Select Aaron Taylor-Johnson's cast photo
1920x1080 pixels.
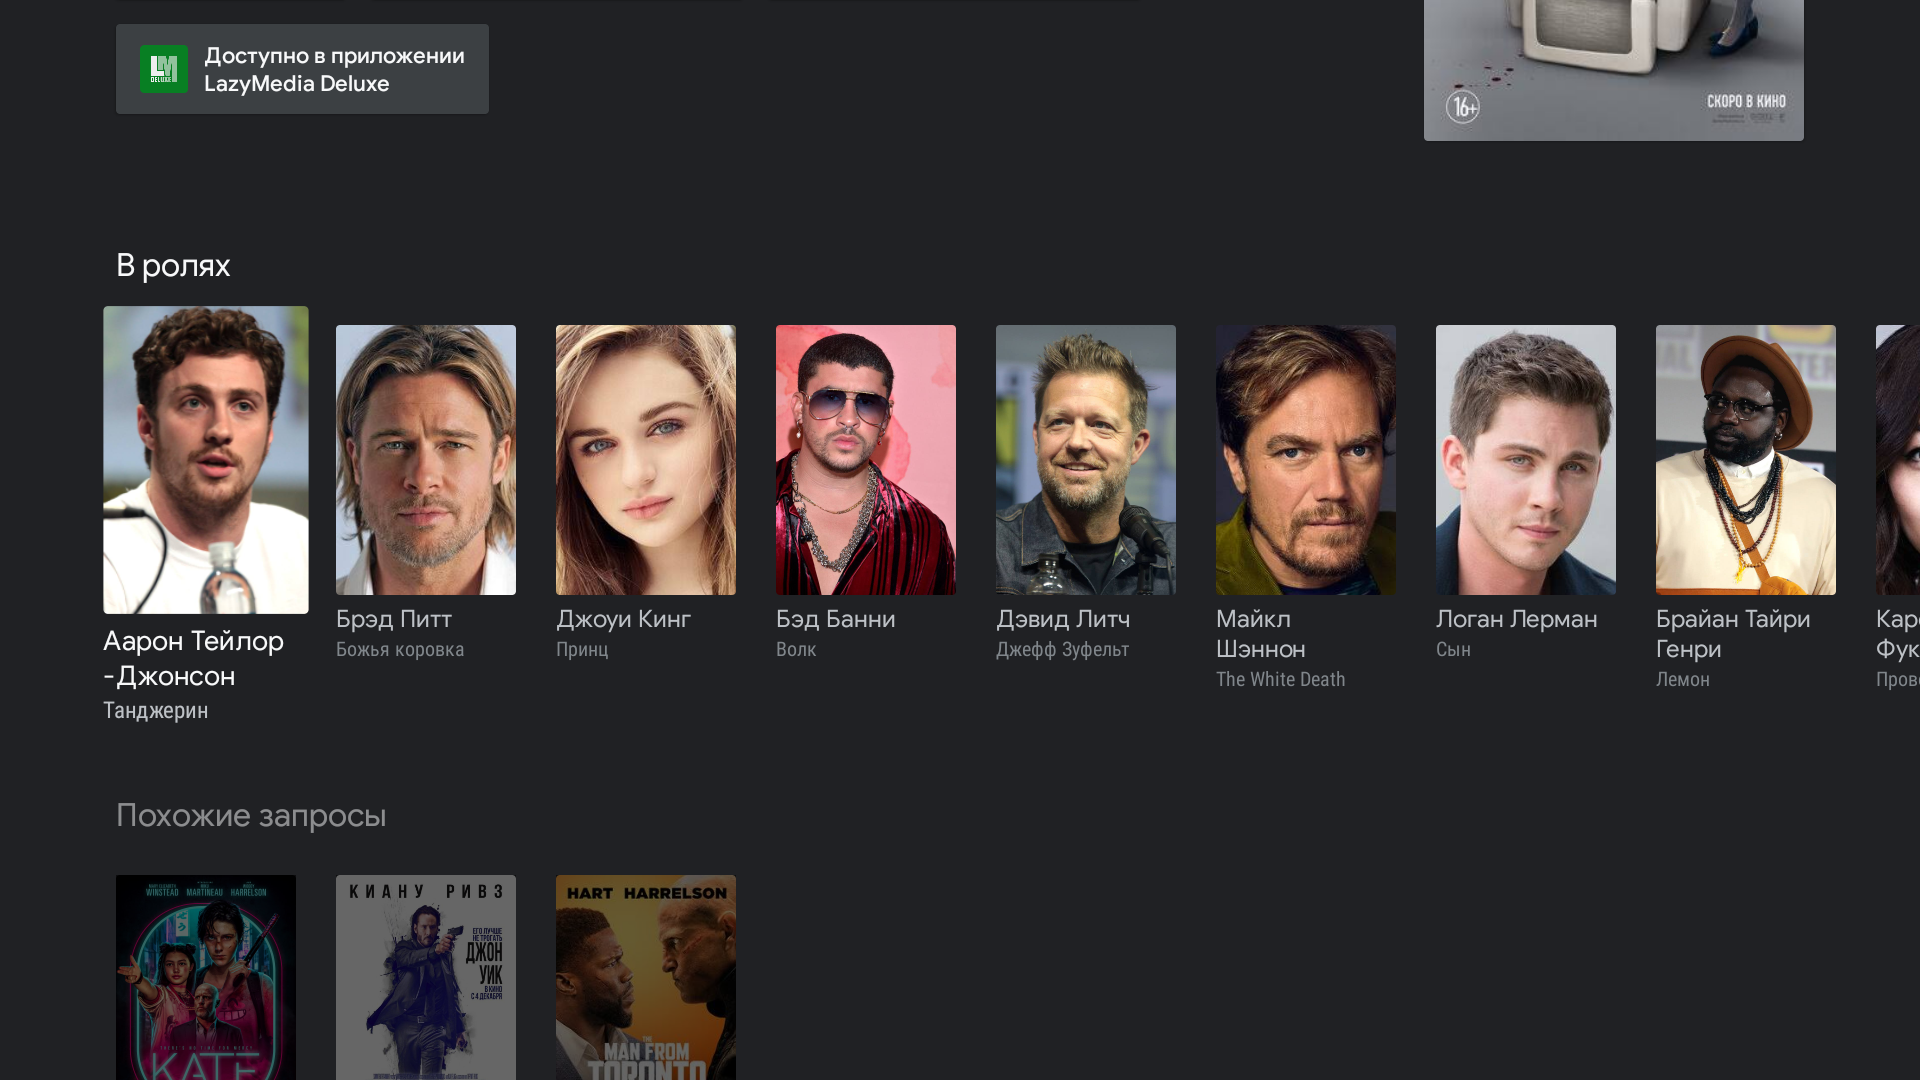(x=206, y=460)
